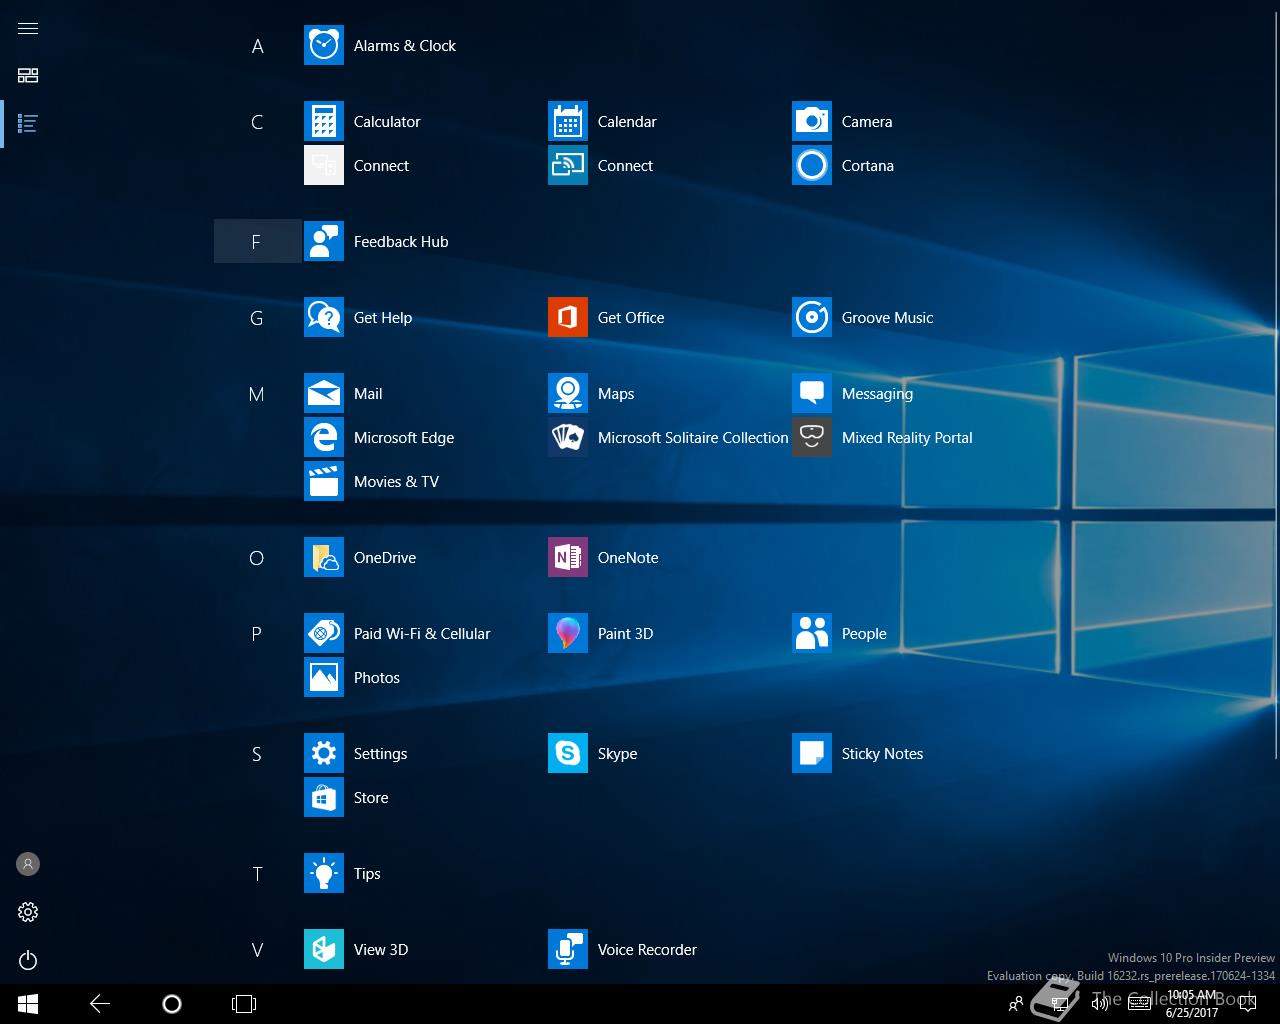Switch to Pinned tiles view
1280x1024 pixels.
click(x=28, y=75)
